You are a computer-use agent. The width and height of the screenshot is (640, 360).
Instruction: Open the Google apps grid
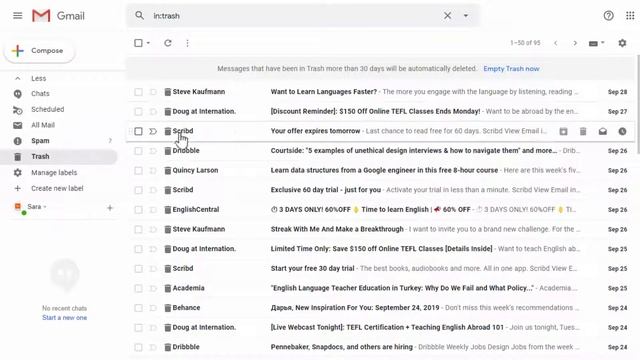630,16
